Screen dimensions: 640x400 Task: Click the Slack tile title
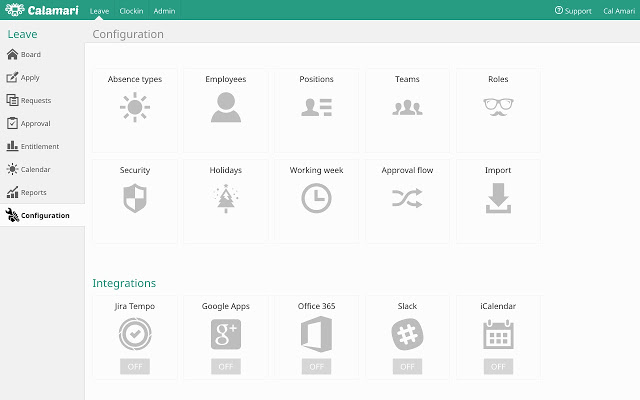(x=407, y=306)
